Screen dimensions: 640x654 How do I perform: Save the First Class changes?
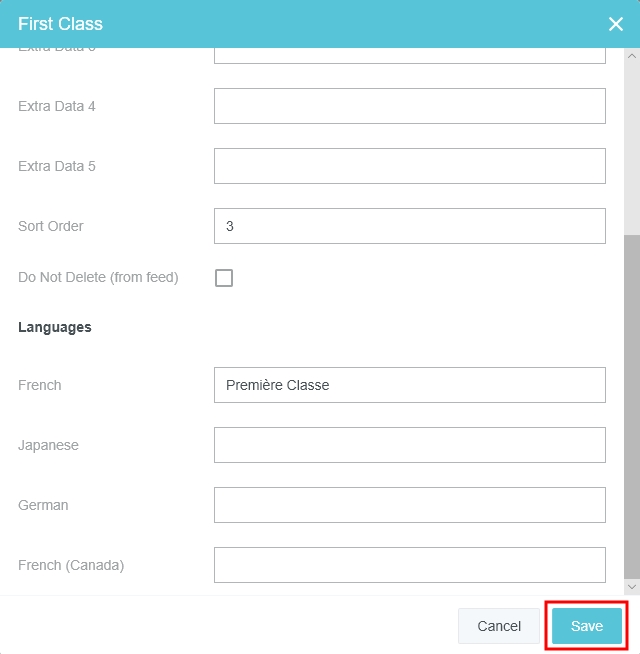coord(587,626)
